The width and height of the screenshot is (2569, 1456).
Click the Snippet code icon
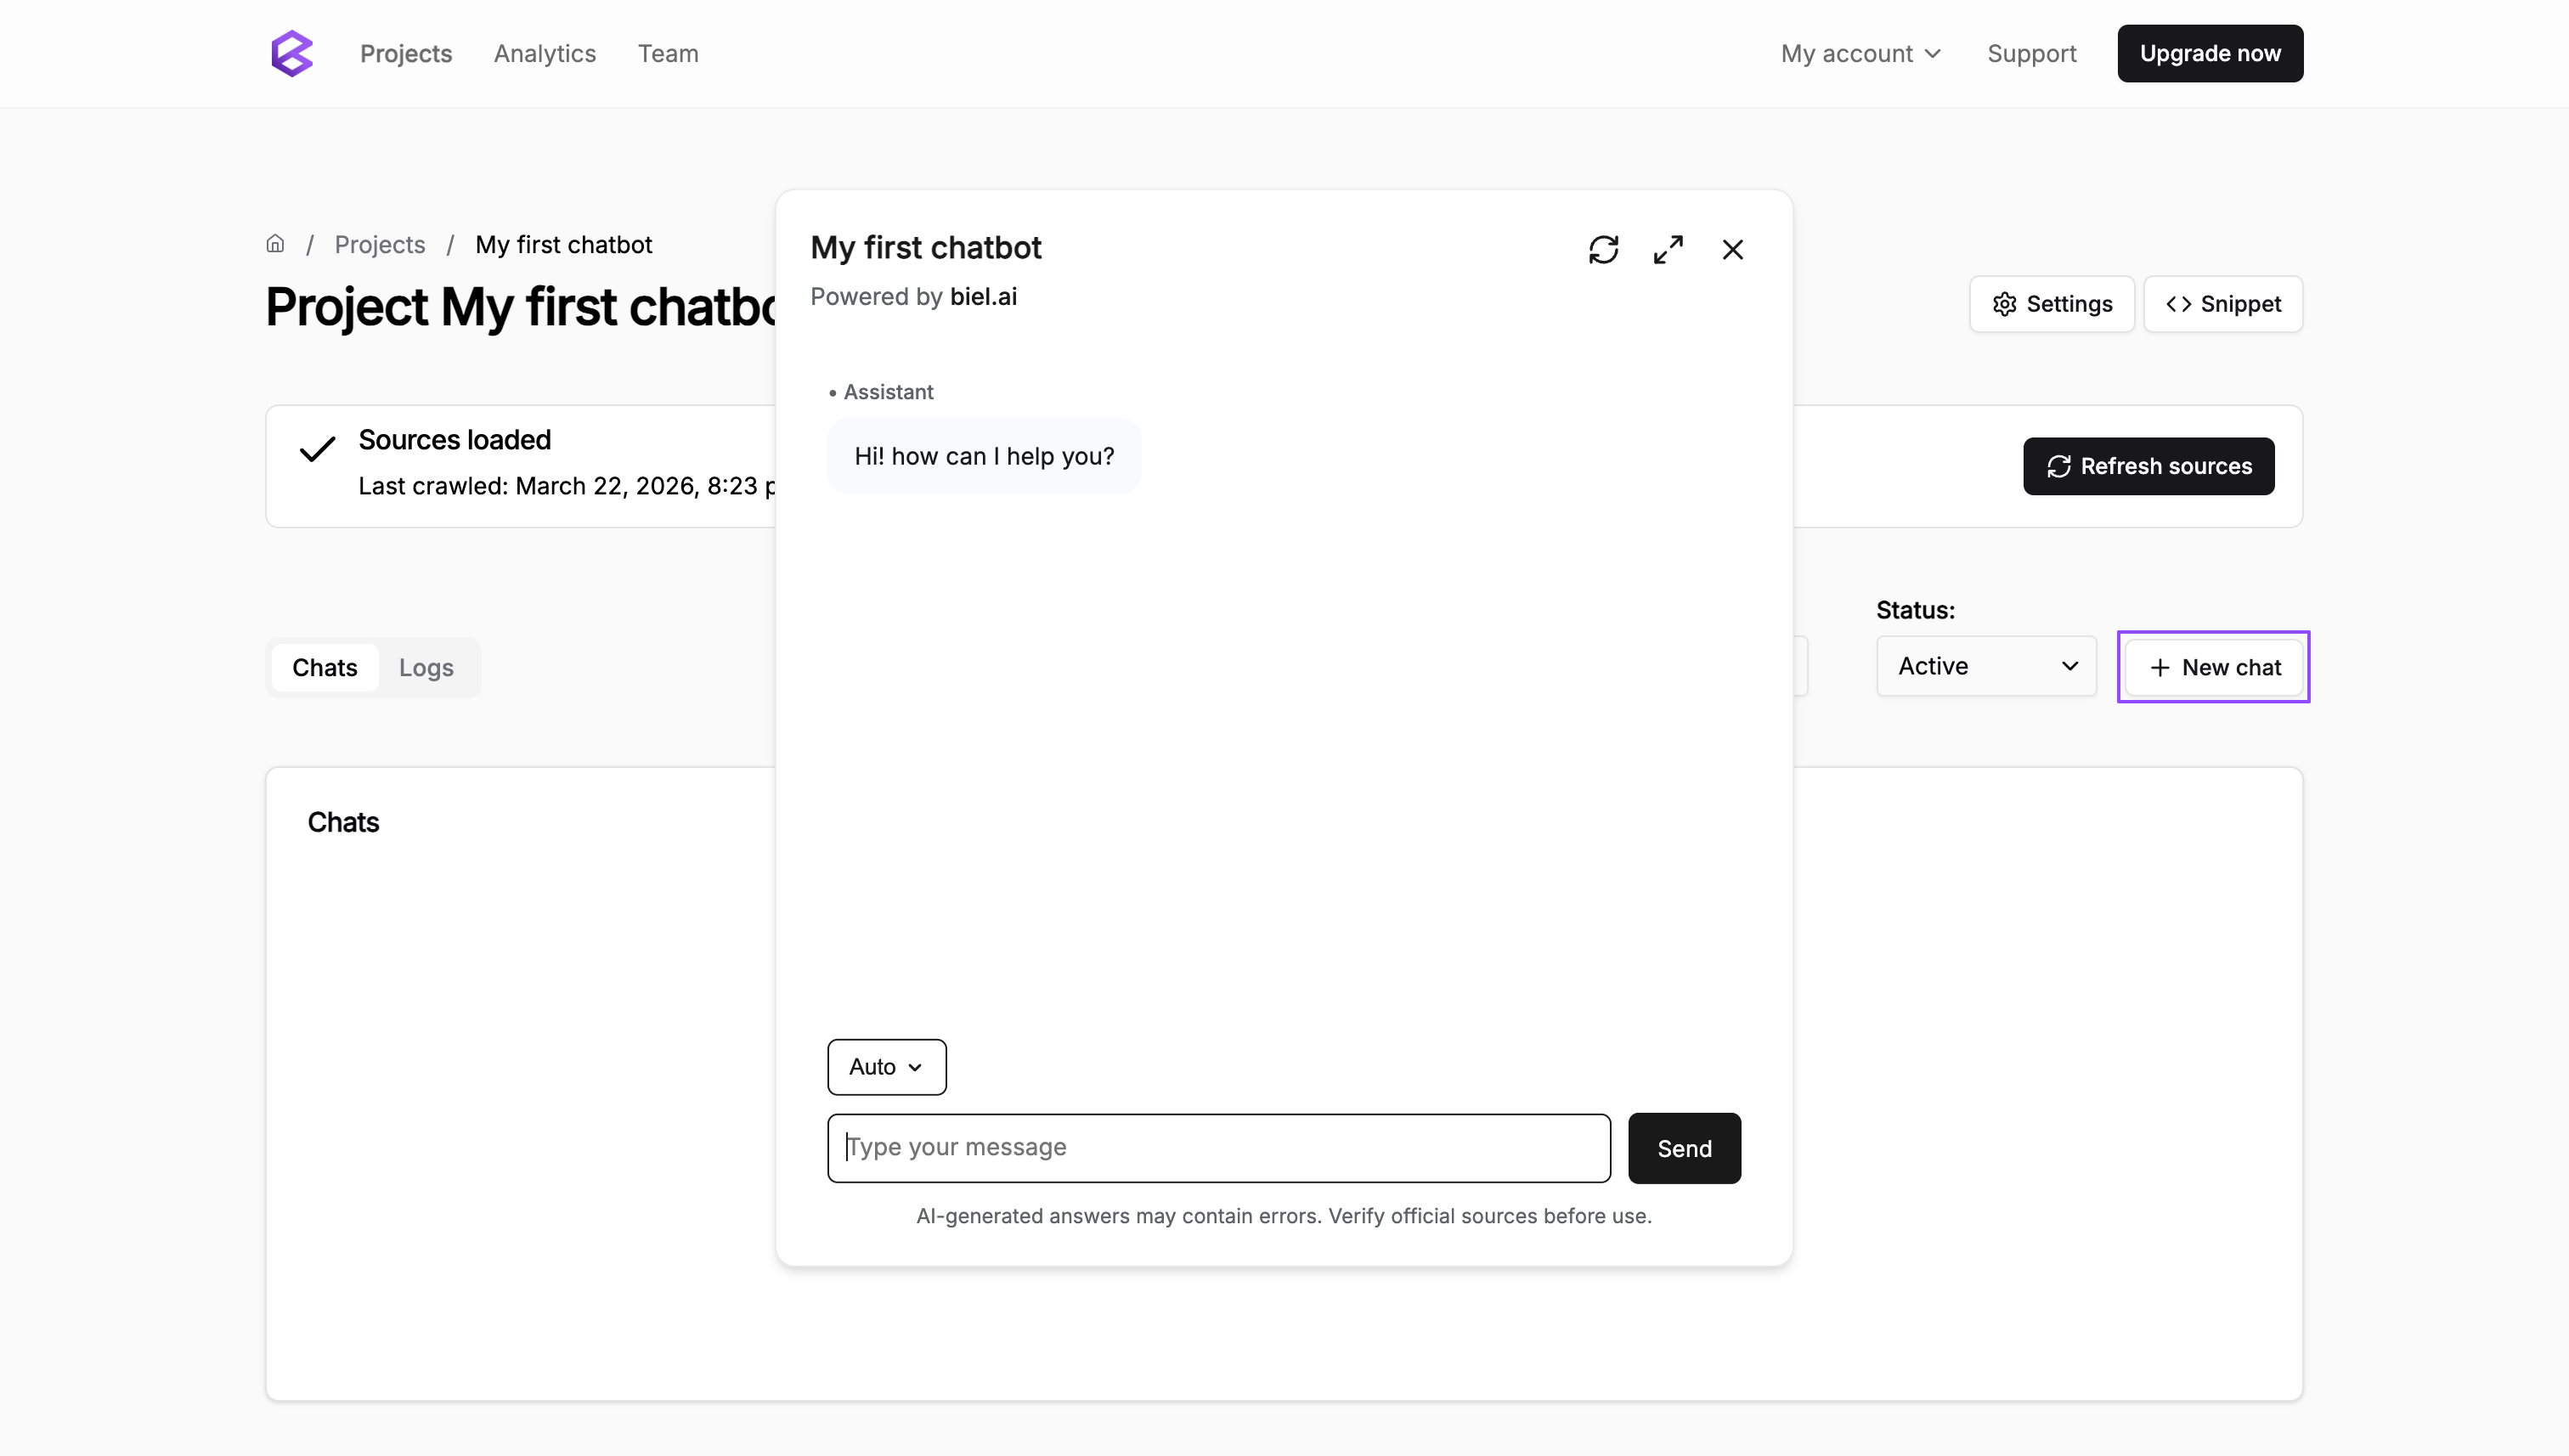(2182, 304)
